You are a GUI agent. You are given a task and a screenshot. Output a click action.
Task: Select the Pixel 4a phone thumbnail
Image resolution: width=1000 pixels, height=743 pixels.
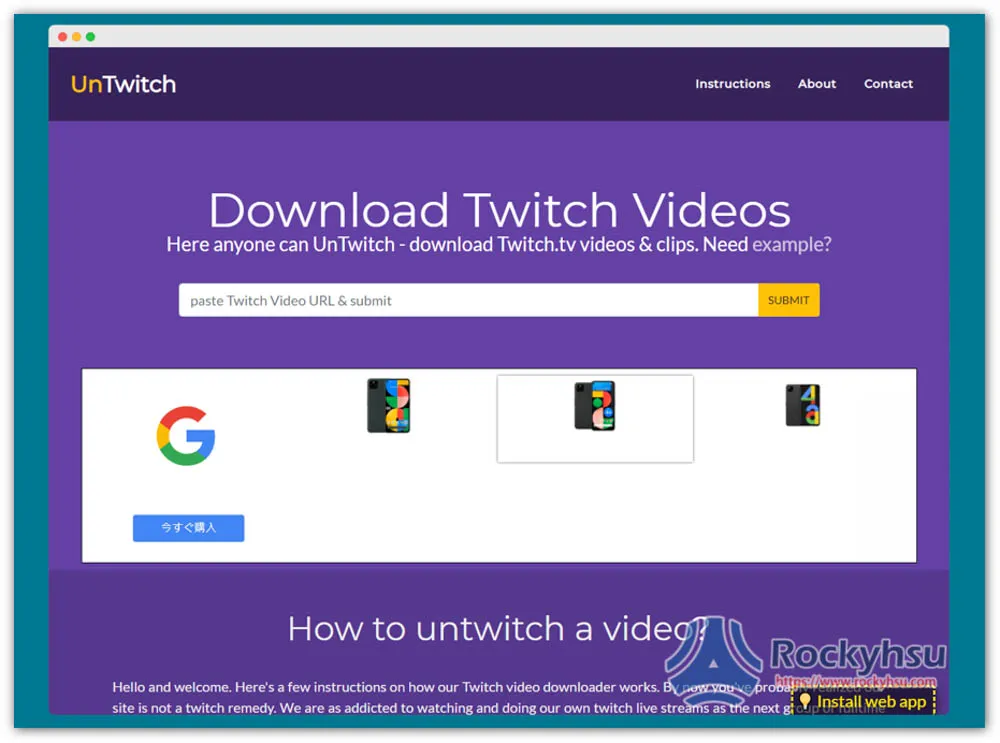click(x=802, y=405)
